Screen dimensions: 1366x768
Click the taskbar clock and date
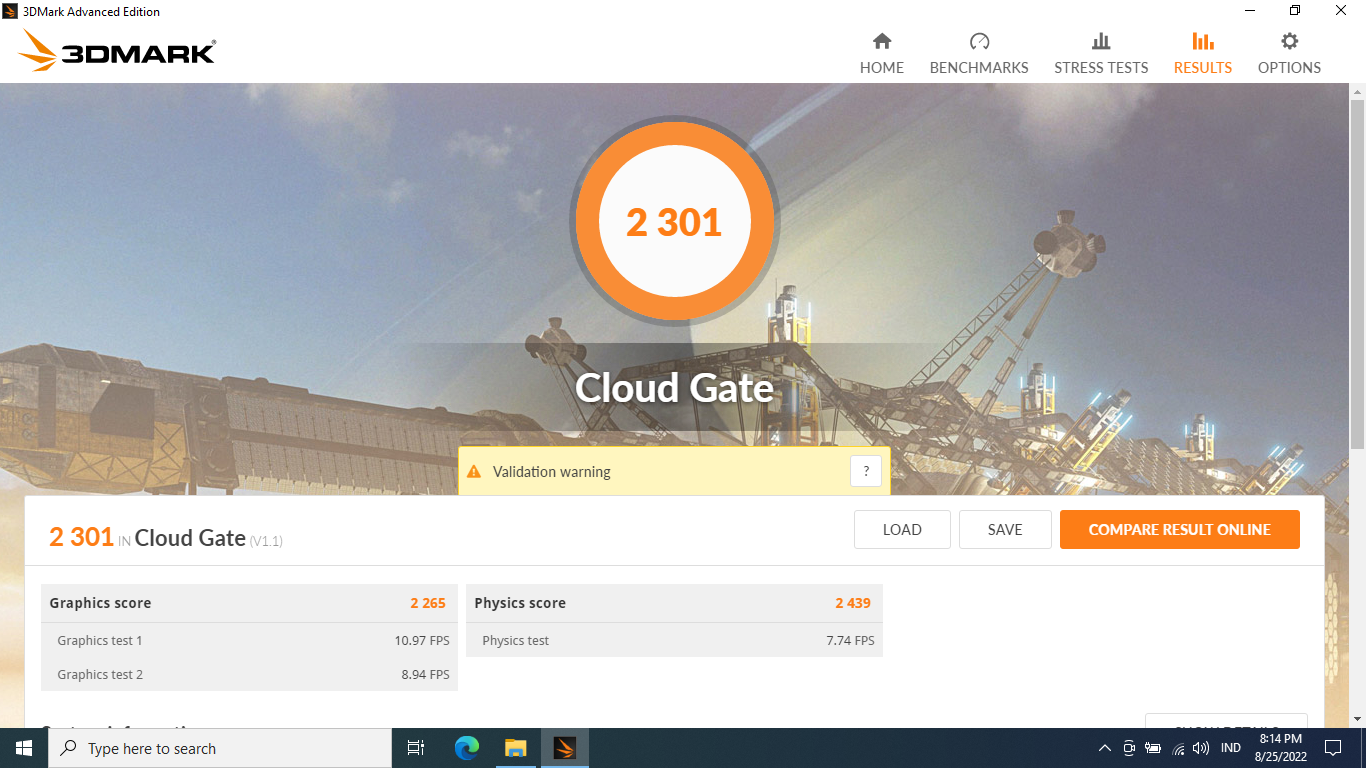pyautogui.click(x=1280, y=748)
